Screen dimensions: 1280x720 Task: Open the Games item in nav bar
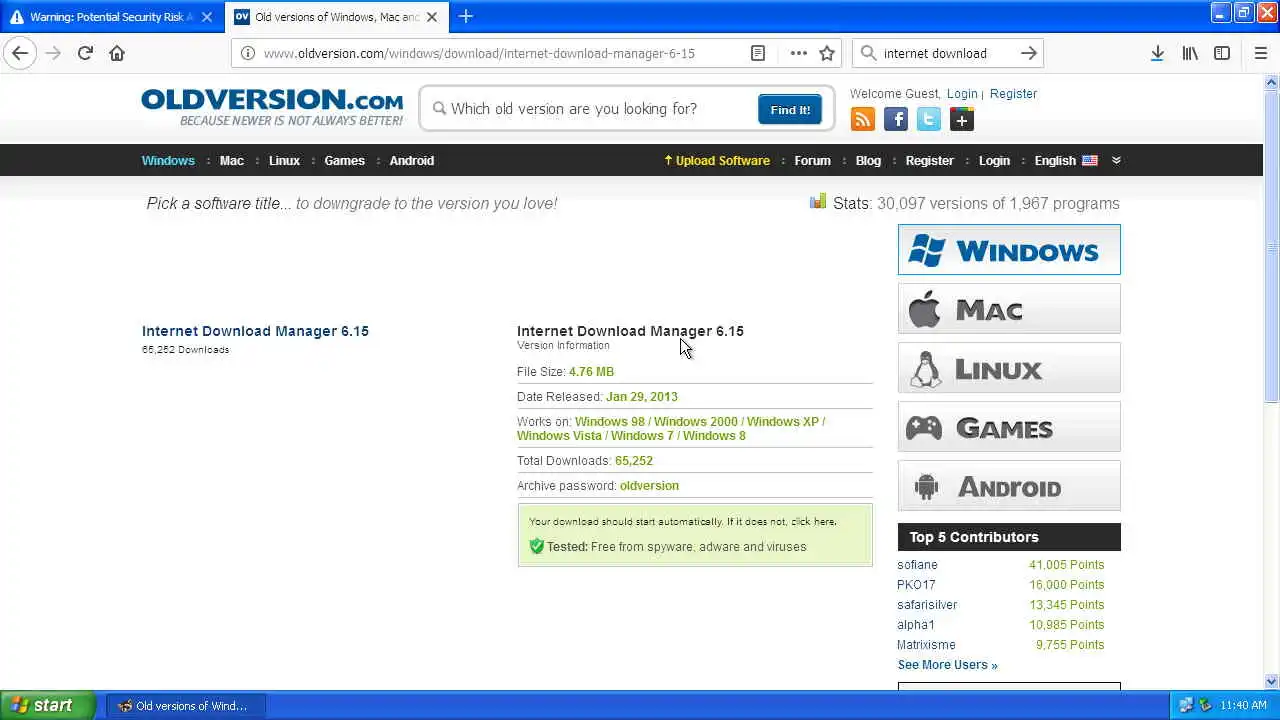coord(344,160)
